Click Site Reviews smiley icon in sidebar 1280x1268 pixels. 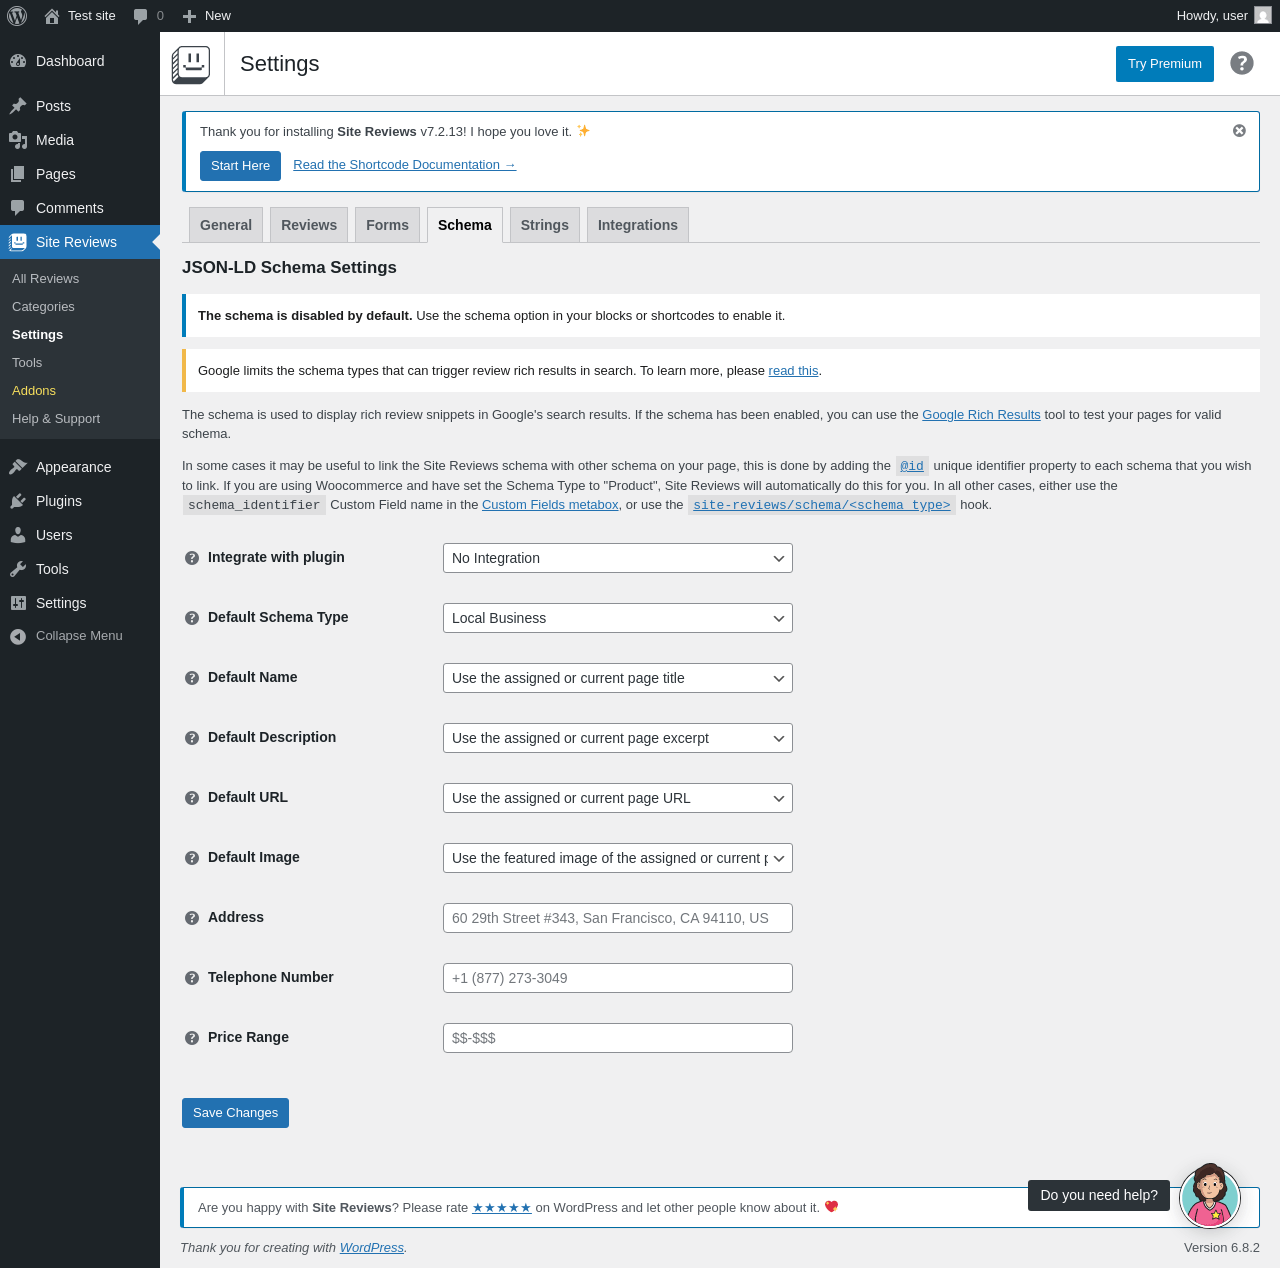pyautogui.click(x=18, y=242)
